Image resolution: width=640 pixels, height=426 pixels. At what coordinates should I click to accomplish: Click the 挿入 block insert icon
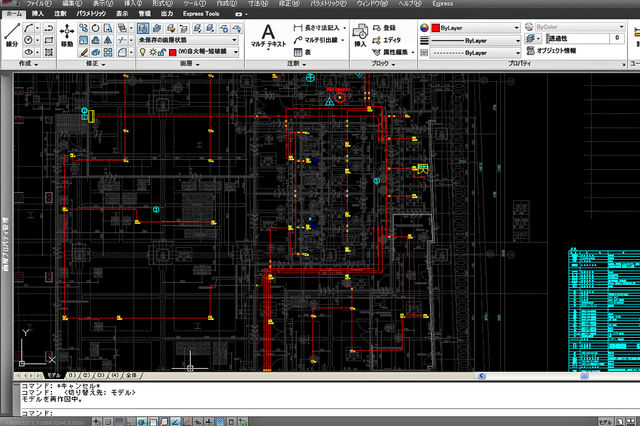[x=359, y=34]
